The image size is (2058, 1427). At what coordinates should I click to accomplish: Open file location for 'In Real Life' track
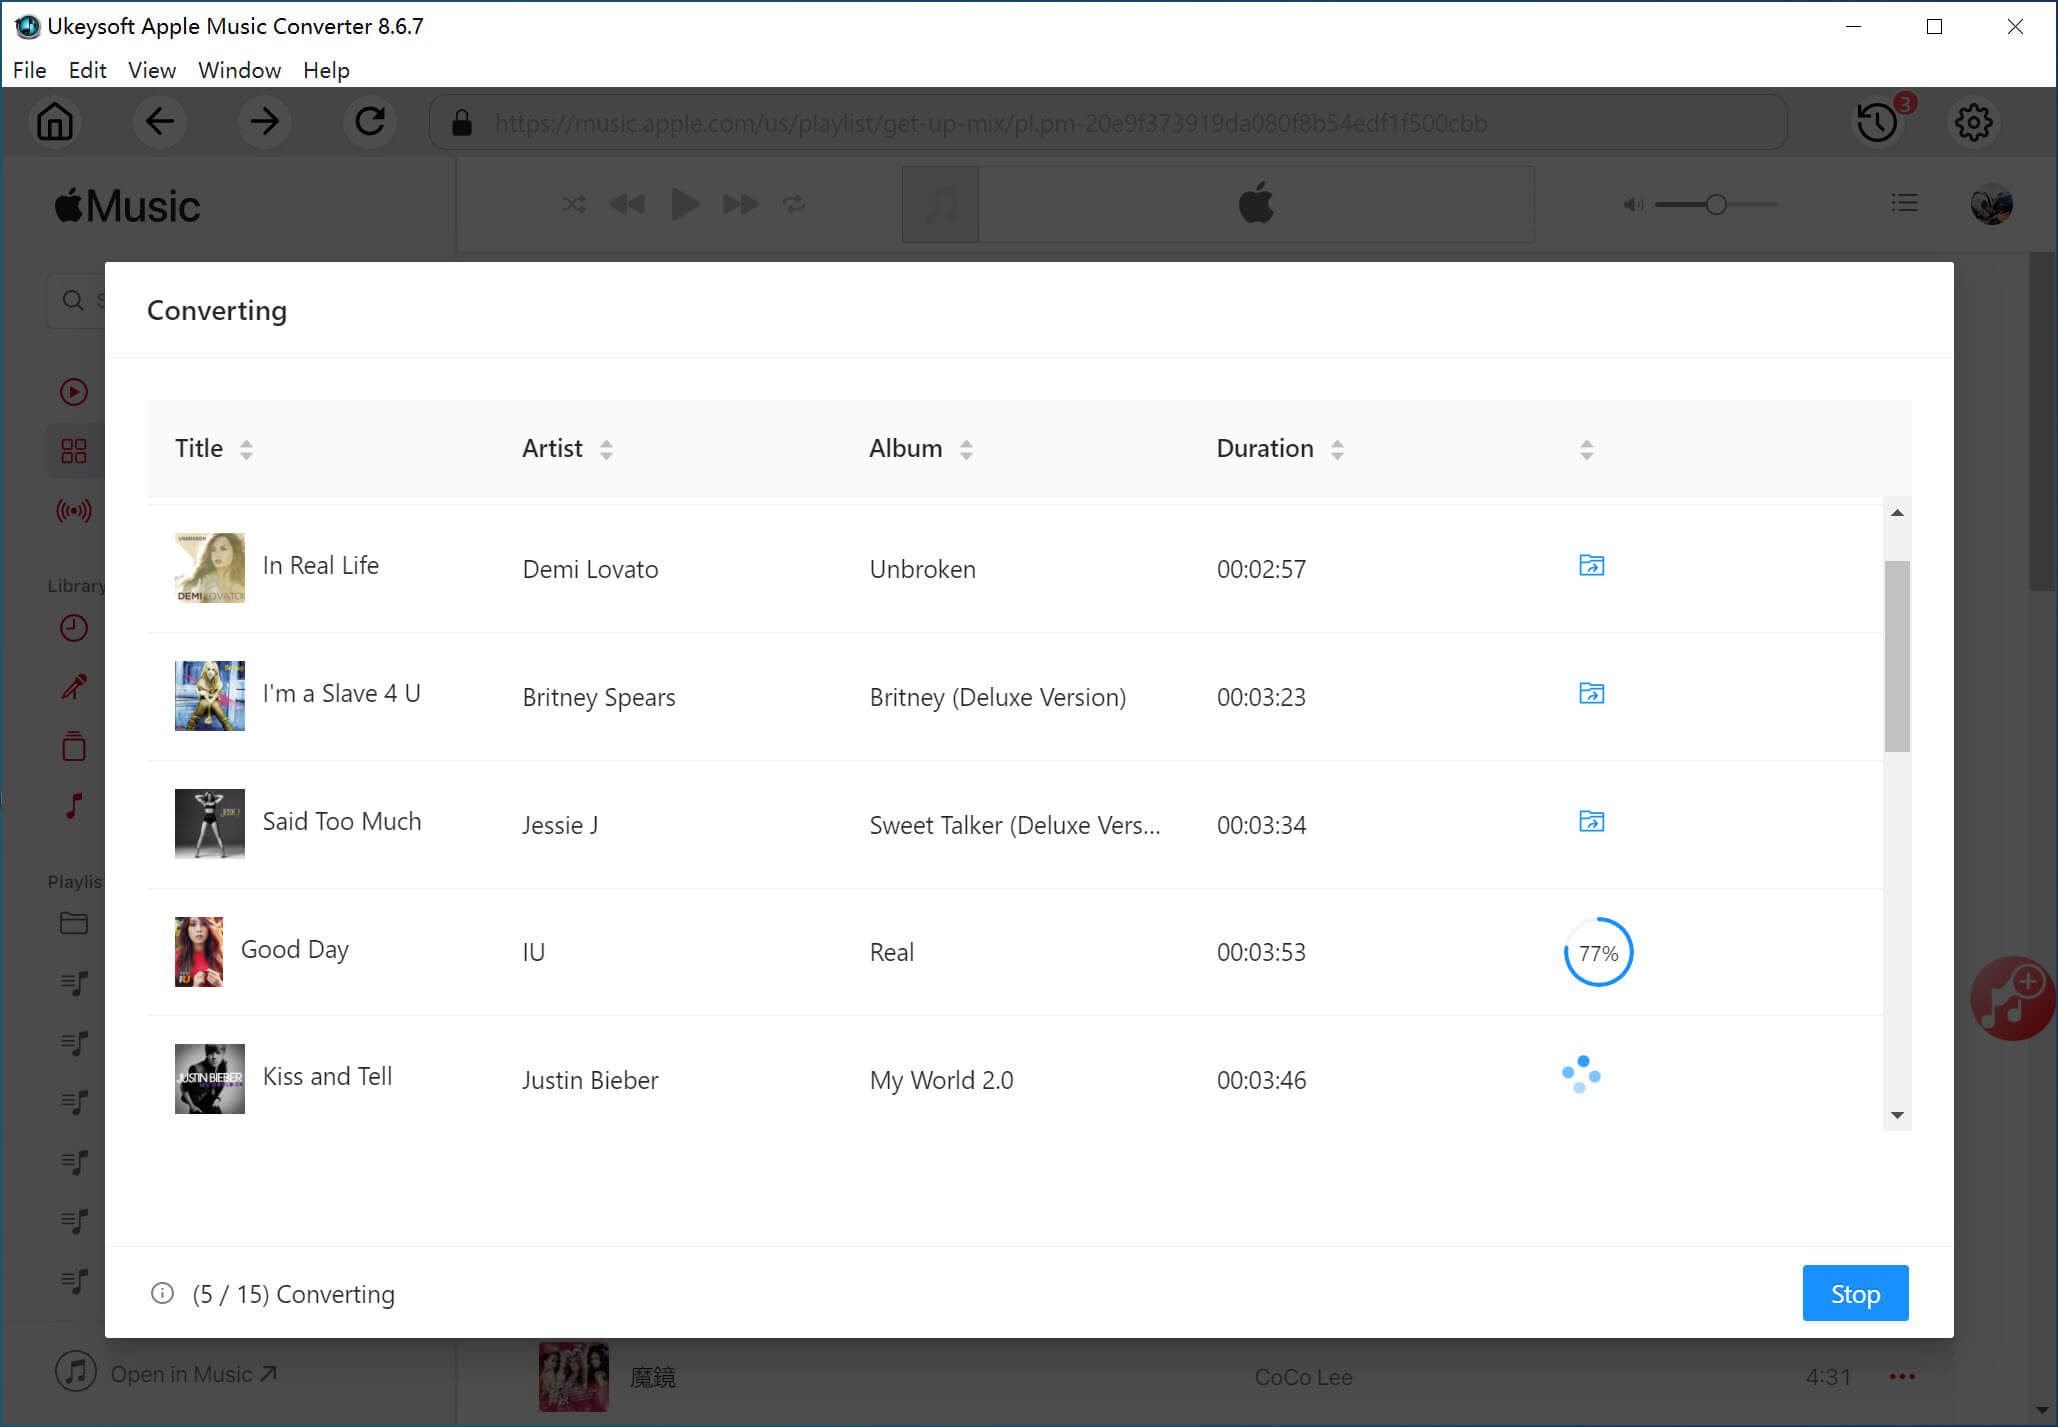[1592, 564]
